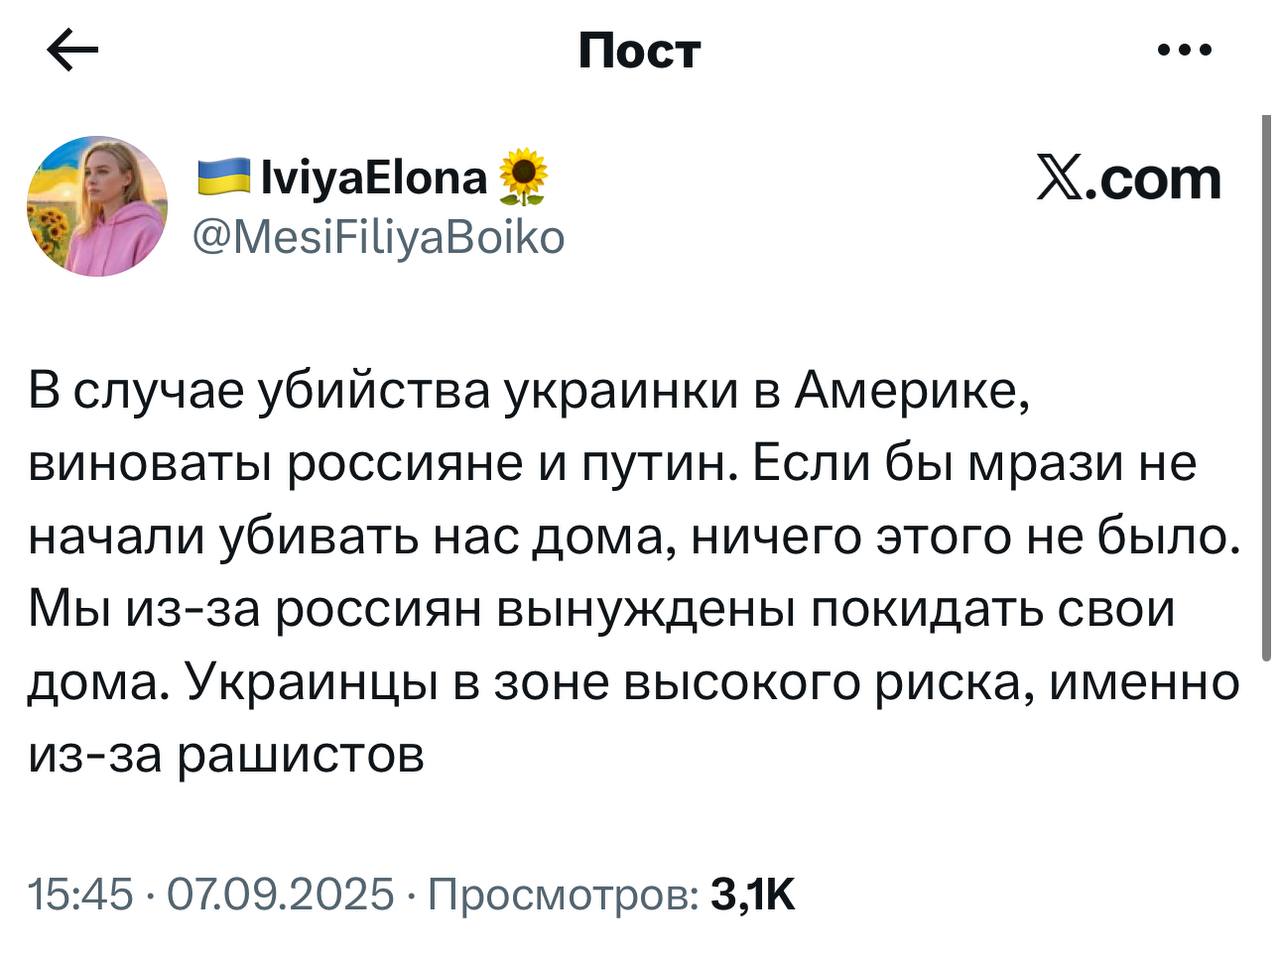
Task: Click the X logo in the X.com watermark
Action: pyautogui.click(x=1060, y=179)
